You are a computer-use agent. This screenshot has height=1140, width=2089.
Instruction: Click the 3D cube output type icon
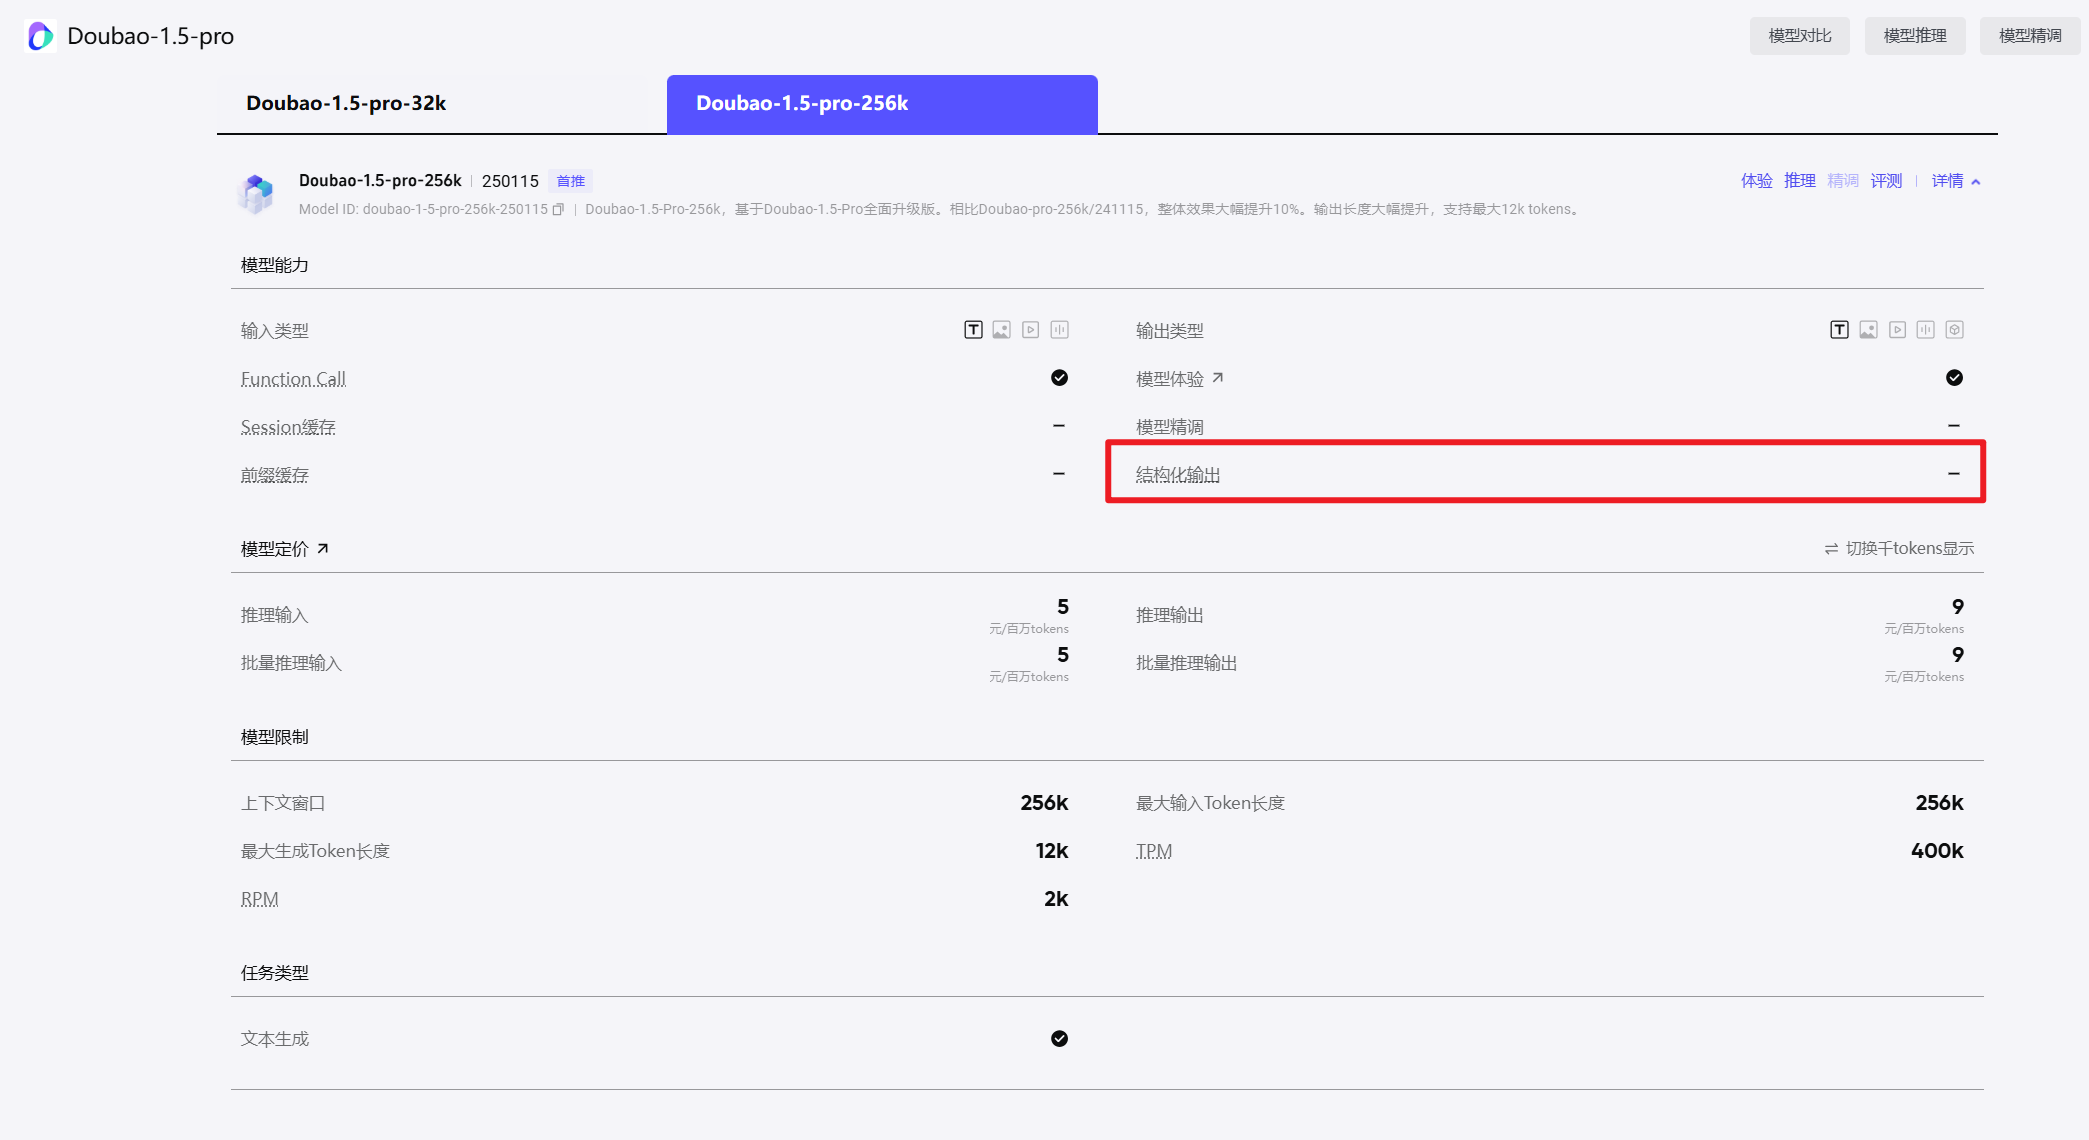(1955, 330)
